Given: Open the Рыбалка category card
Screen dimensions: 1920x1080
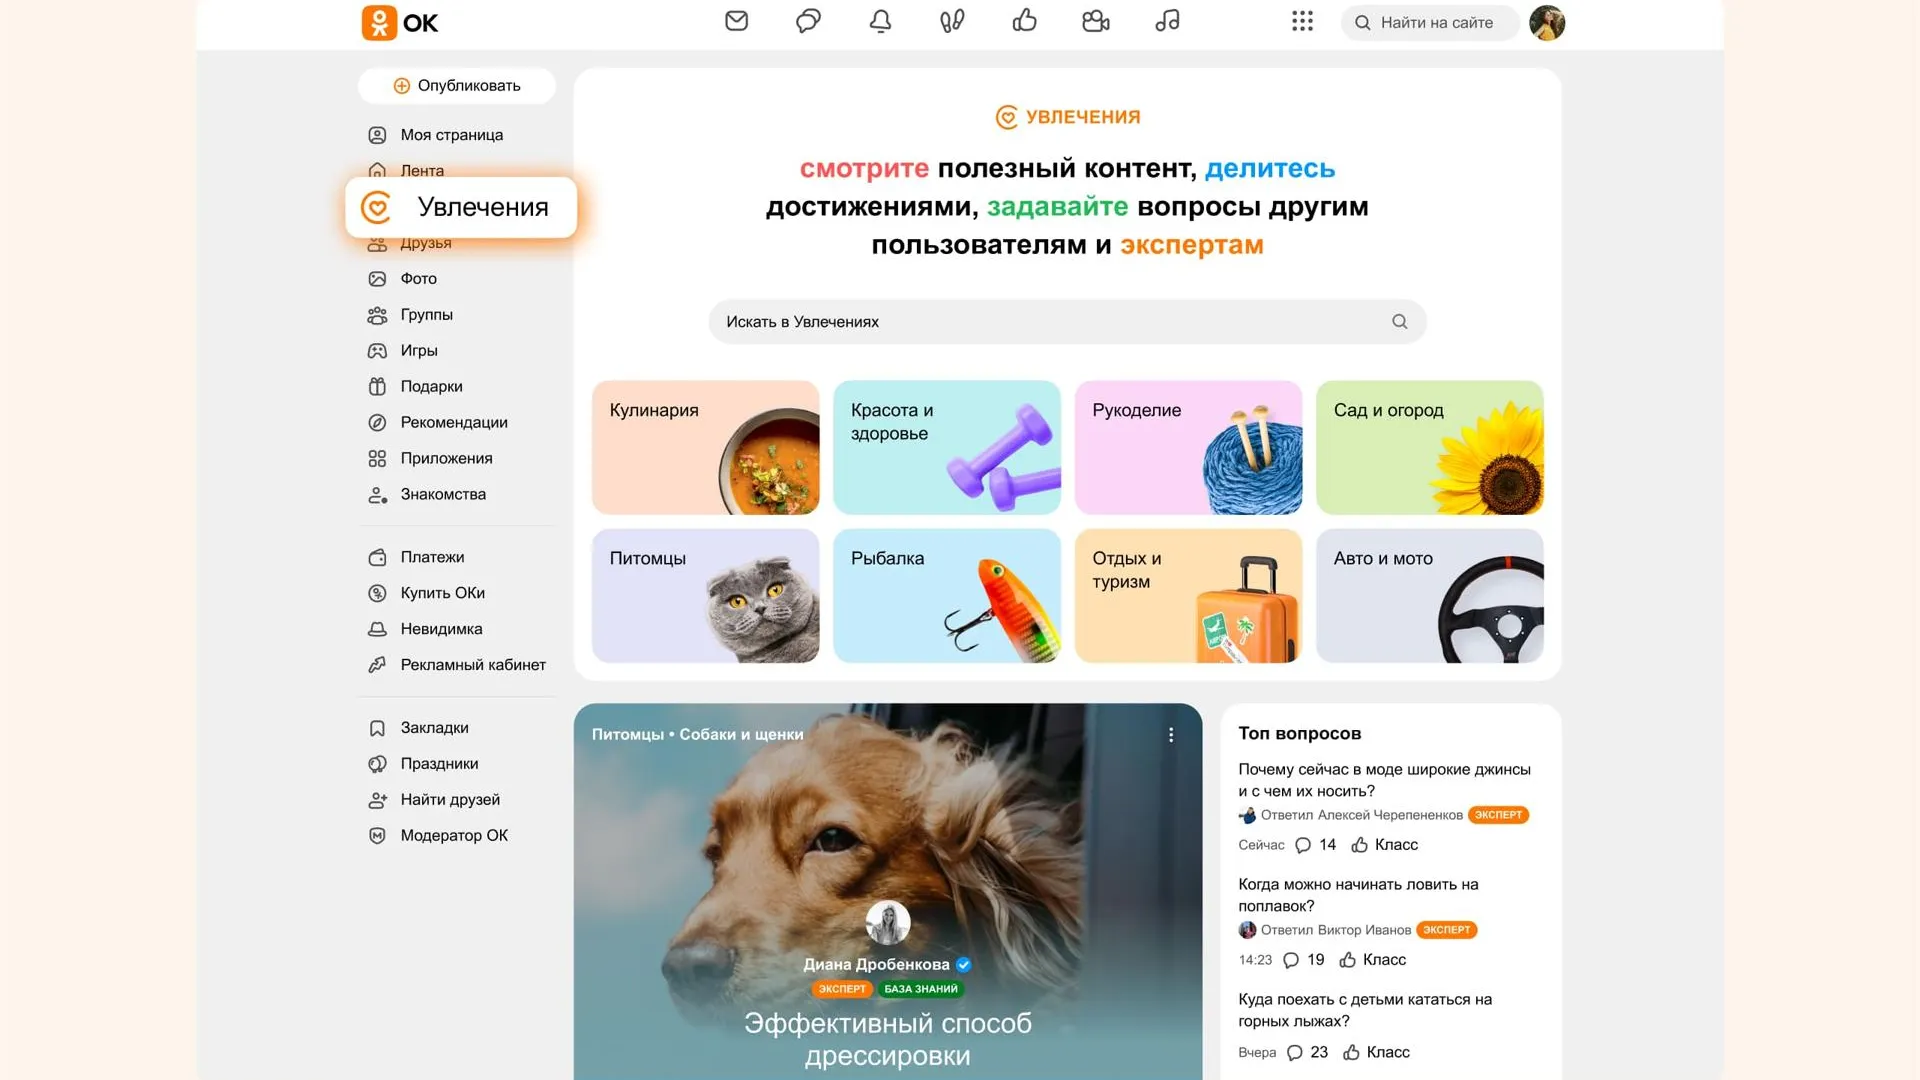Looking at the screenshot, I should pyautogui.click(x=946, y=596).
